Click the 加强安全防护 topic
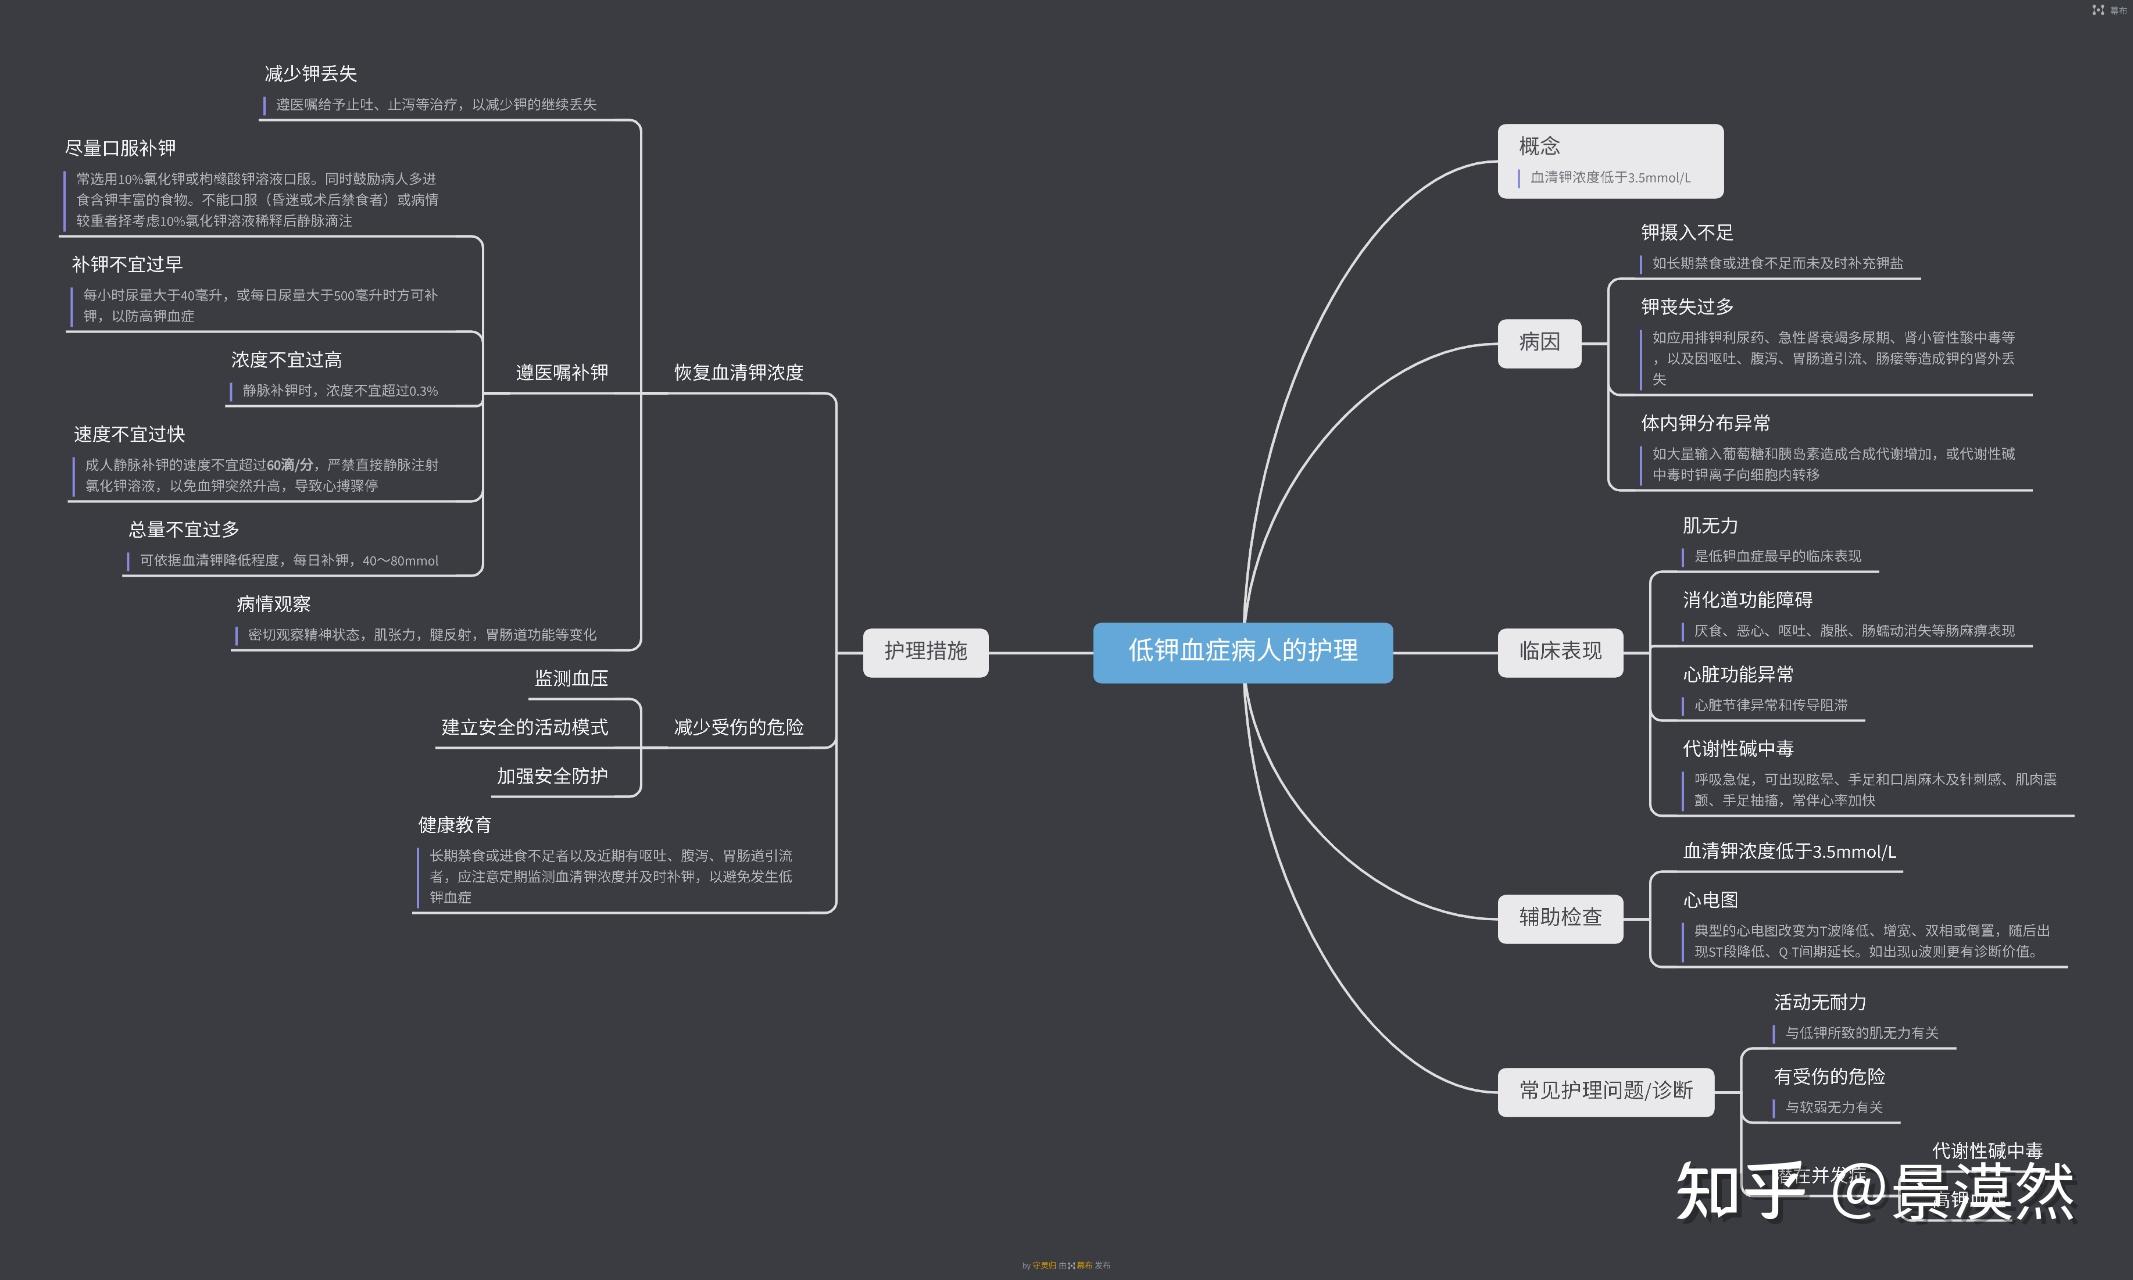This screenshot has height=1280, width=2133. pyautogui.click(x=552, y=776)
